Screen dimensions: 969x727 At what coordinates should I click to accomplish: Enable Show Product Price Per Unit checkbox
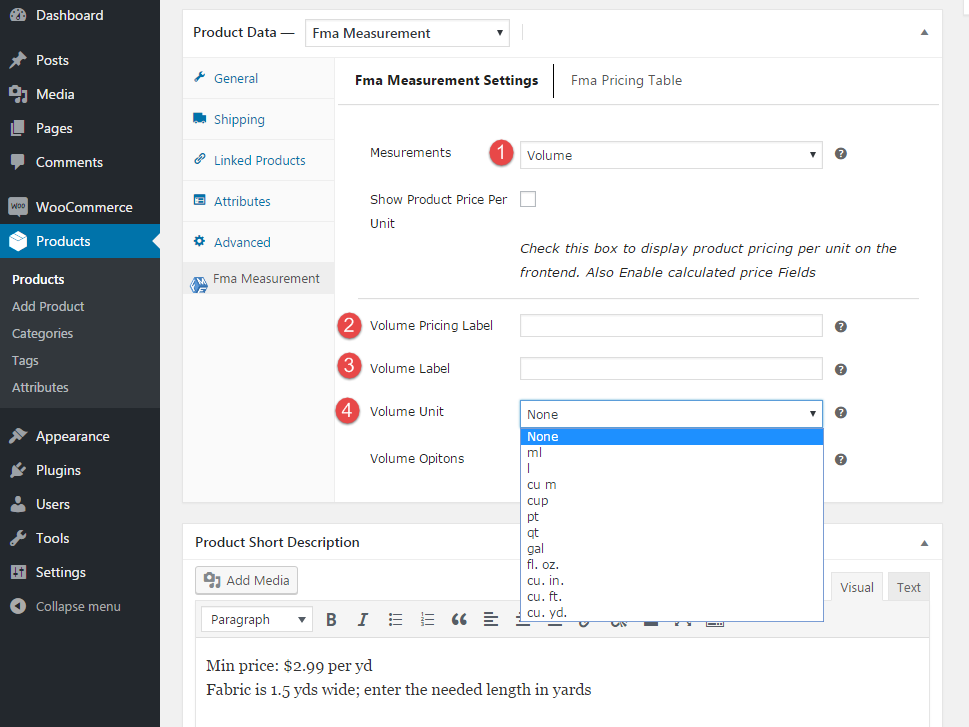[x=528, y=199]
